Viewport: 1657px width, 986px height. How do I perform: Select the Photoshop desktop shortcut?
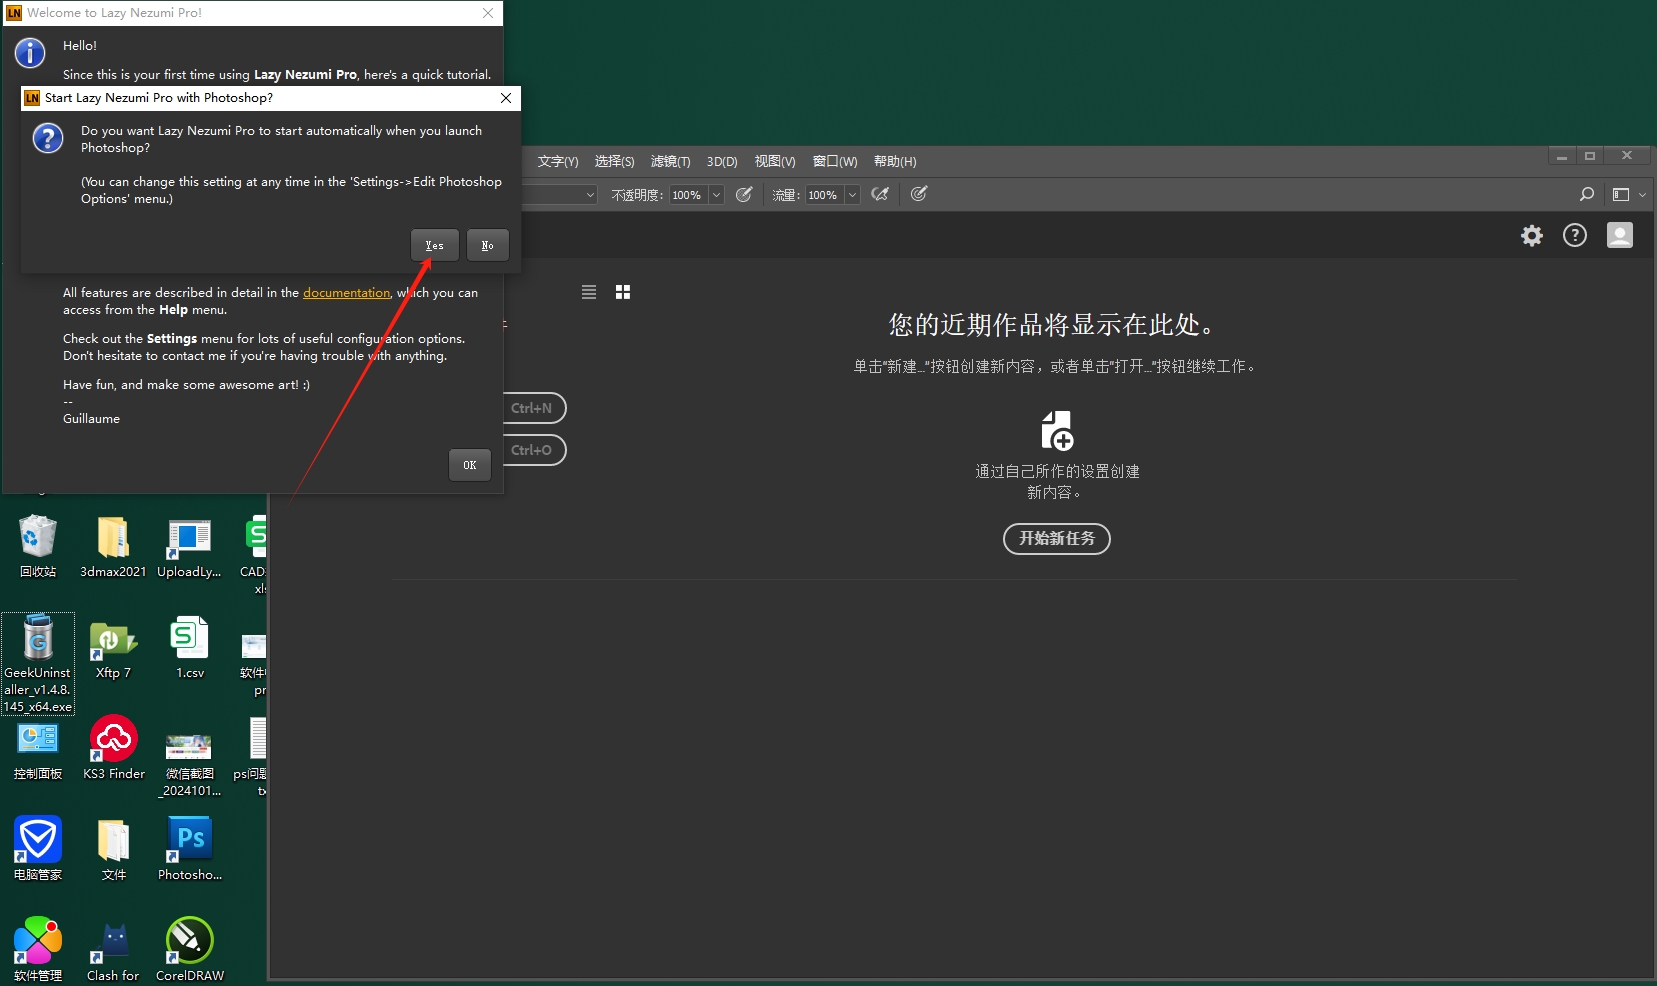(189, 849)
